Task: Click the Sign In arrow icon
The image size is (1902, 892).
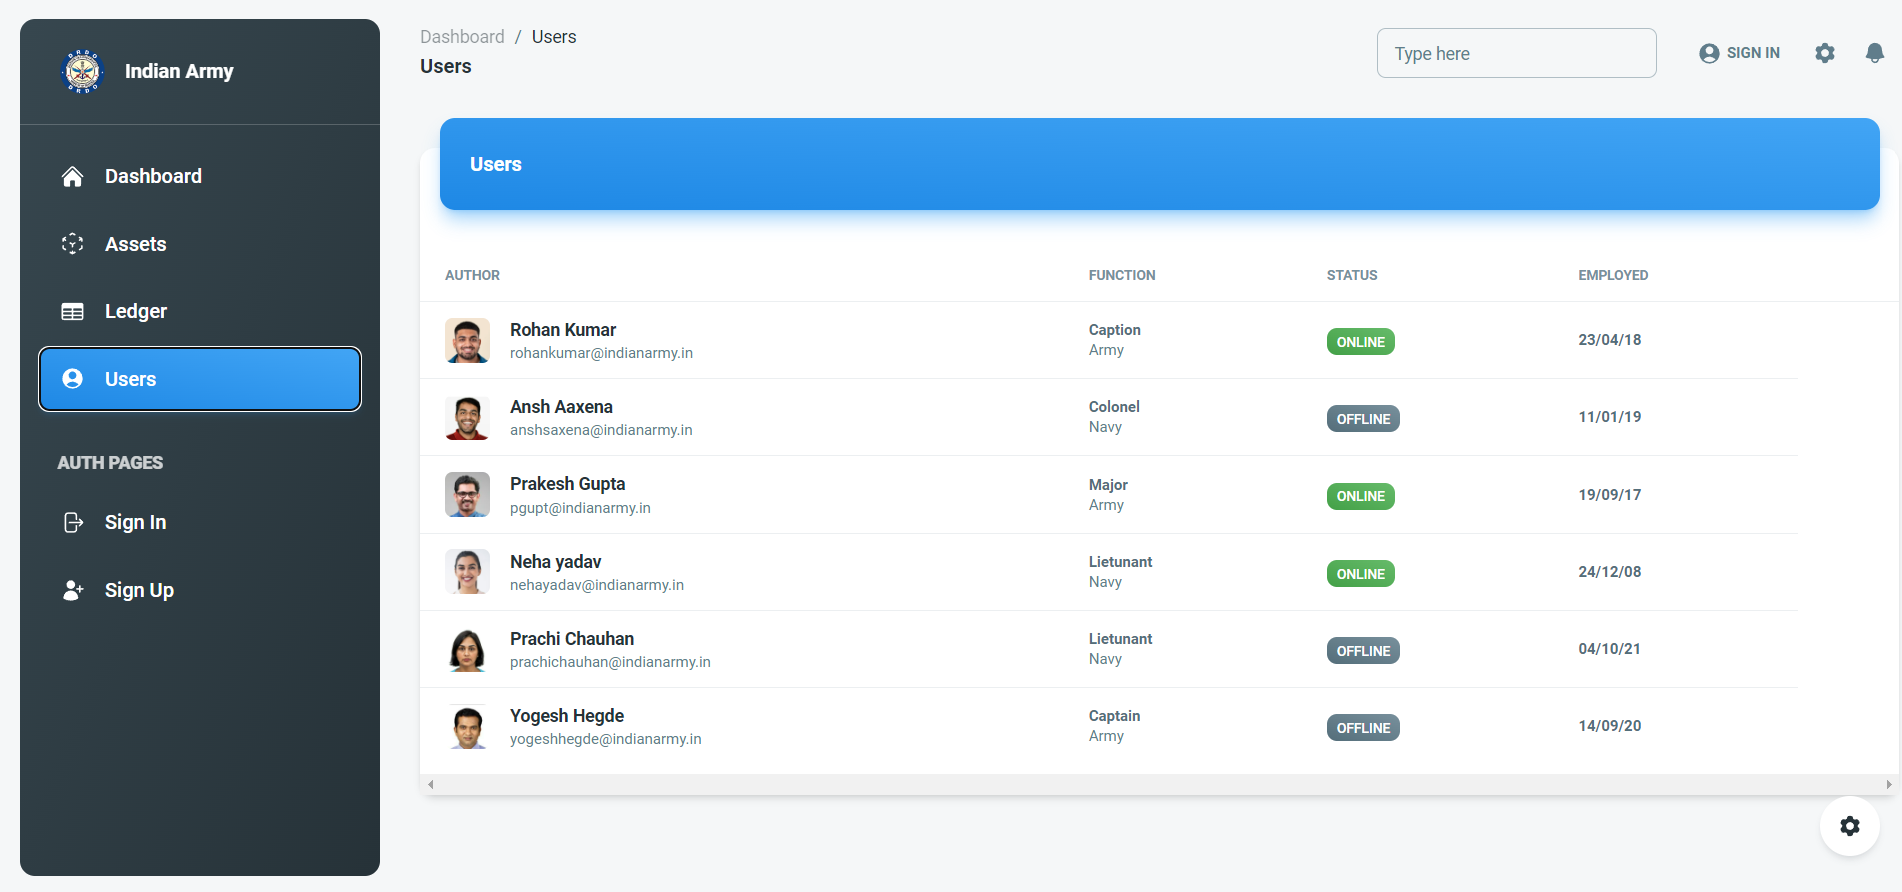Action: point(73,522)
